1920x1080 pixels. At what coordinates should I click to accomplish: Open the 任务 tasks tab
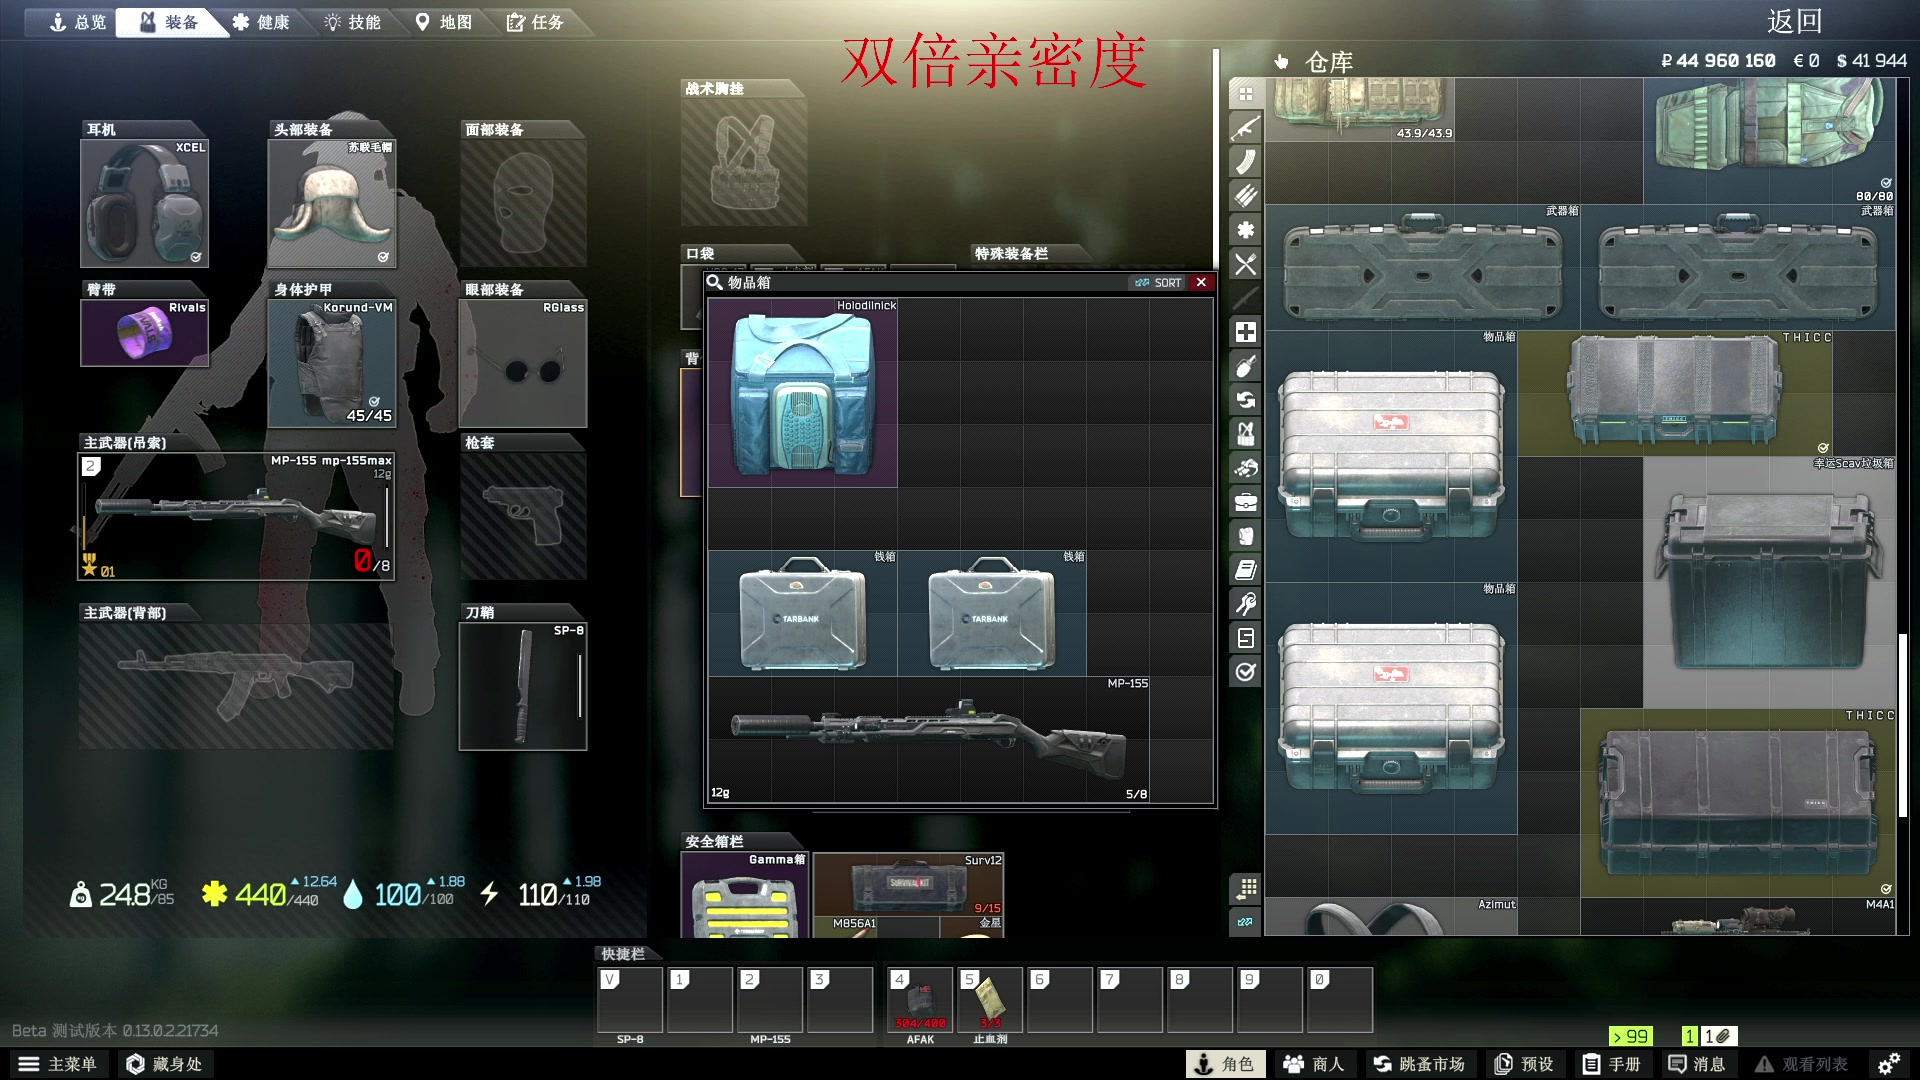536,21
